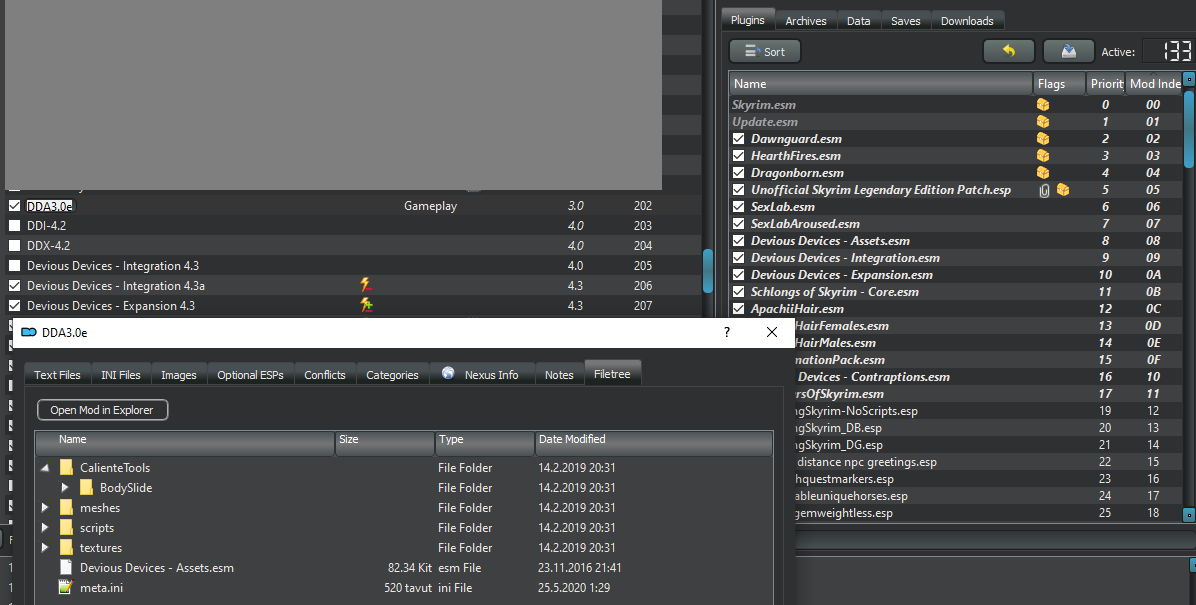The image size is (1196, 605).
Task: Click the scripts folder icon
Action: point(66,527)
